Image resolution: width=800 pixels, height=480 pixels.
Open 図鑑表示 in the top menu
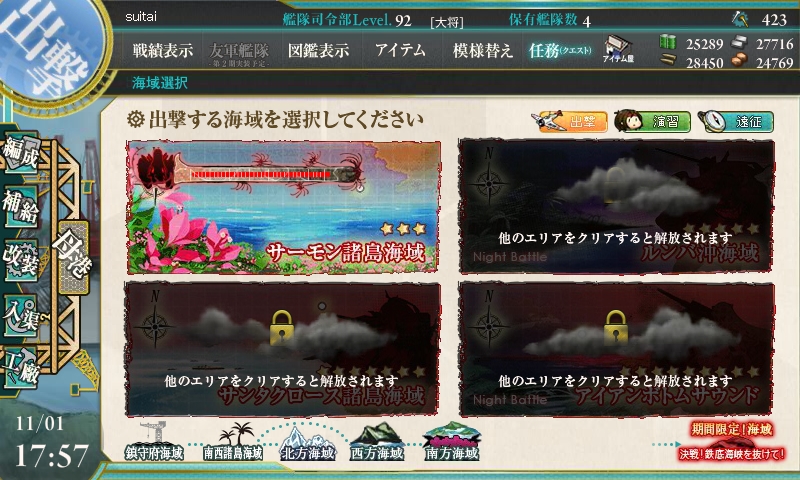point(319,50)
